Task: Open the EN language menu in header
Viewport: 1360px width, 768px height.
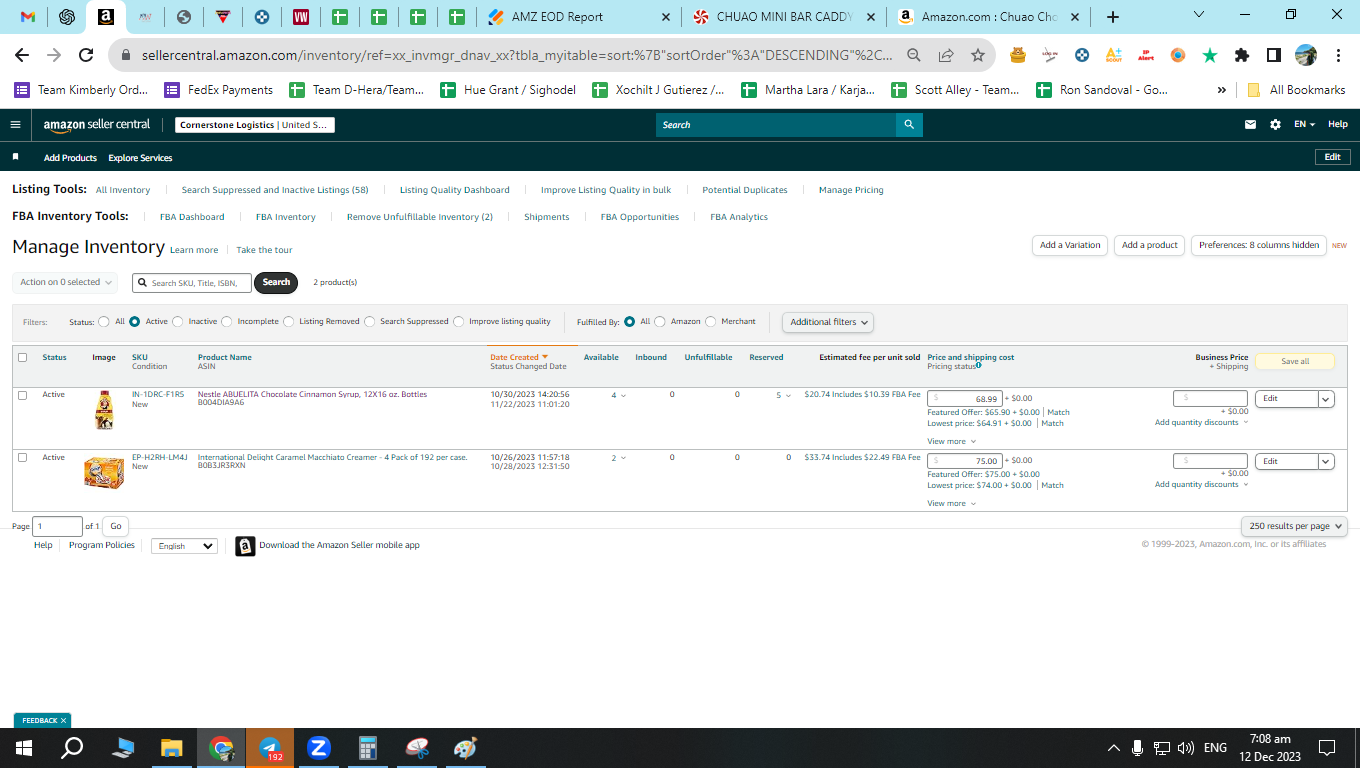Action: (x=1304, y=125)
